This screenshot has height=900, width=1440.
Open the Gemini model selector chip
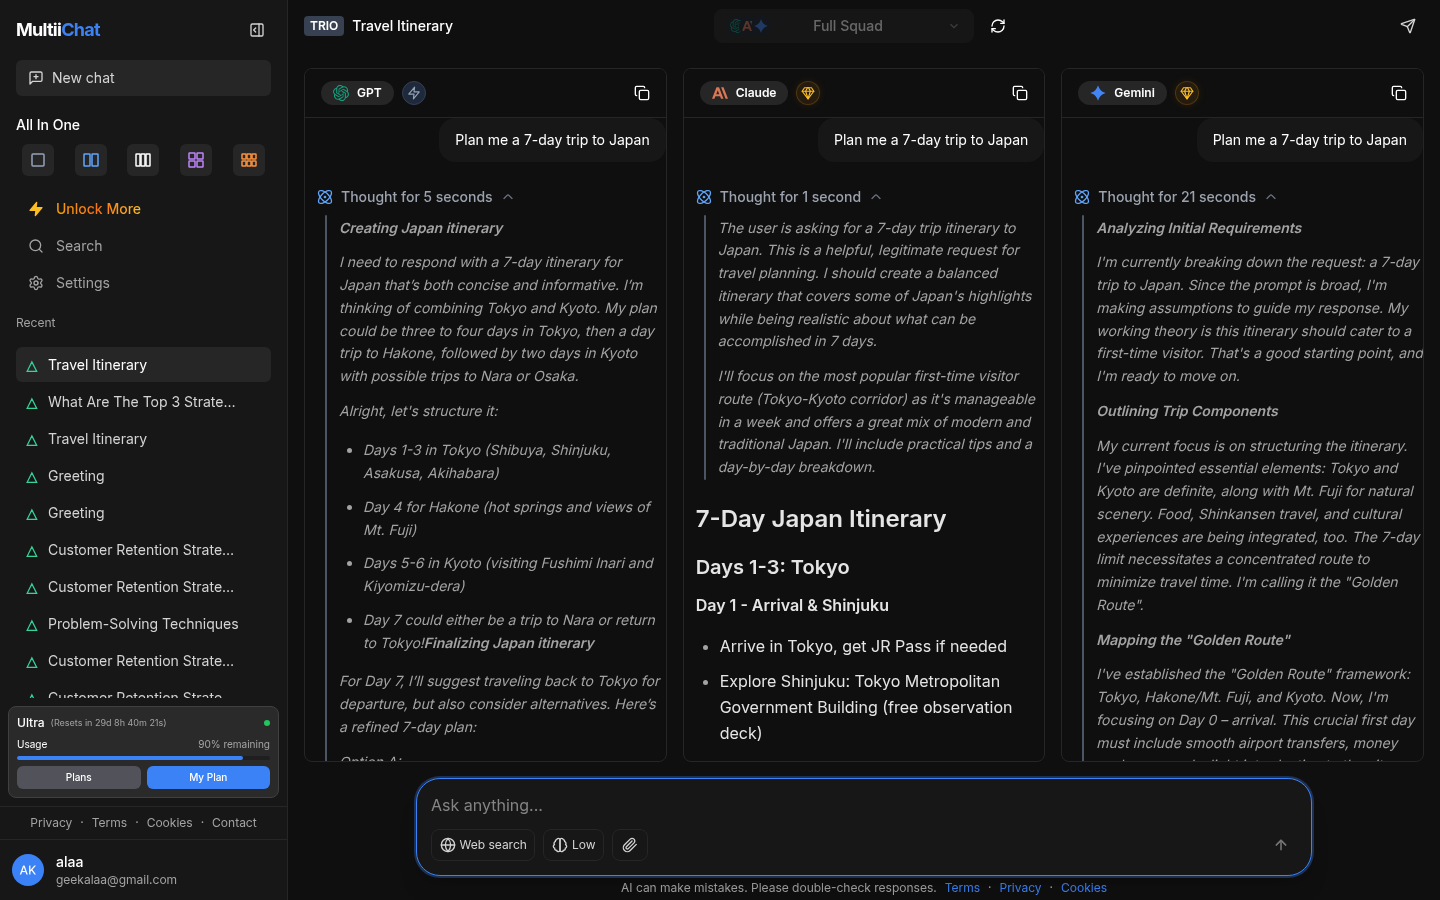point(1122,93)
